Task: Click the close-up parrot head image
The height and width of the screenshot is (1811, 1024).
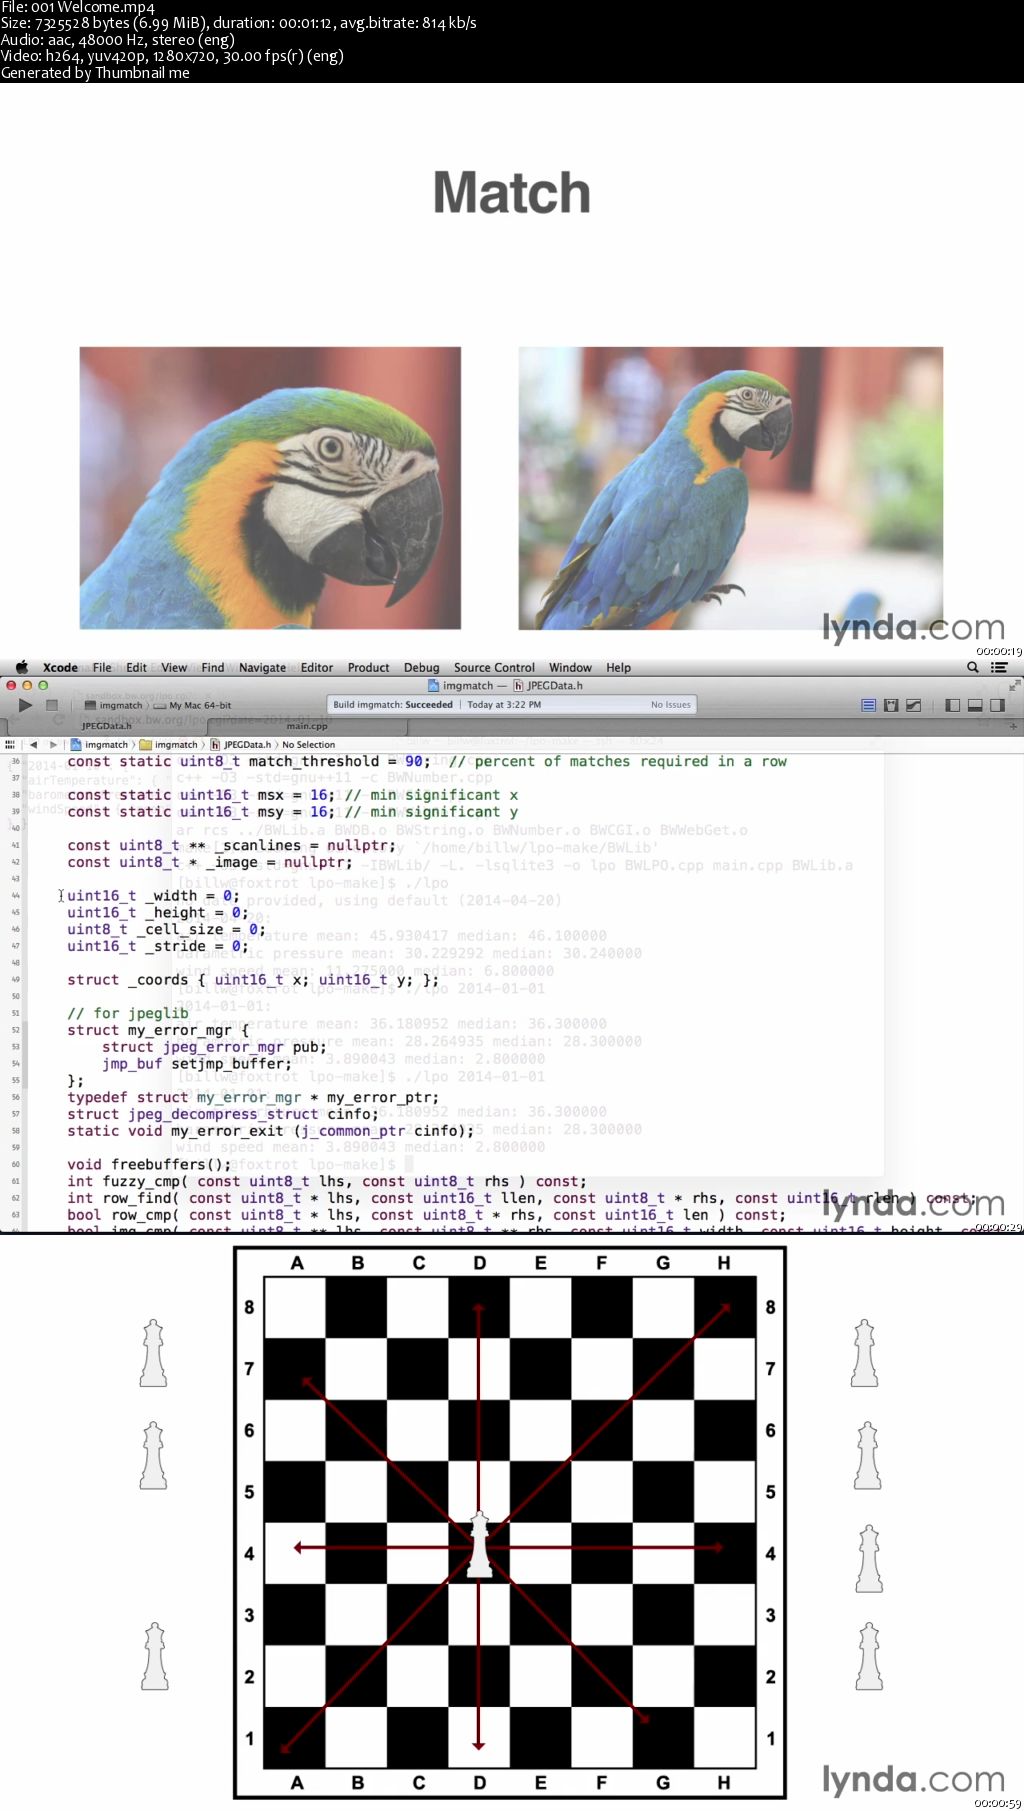Action: click(270, 488)
